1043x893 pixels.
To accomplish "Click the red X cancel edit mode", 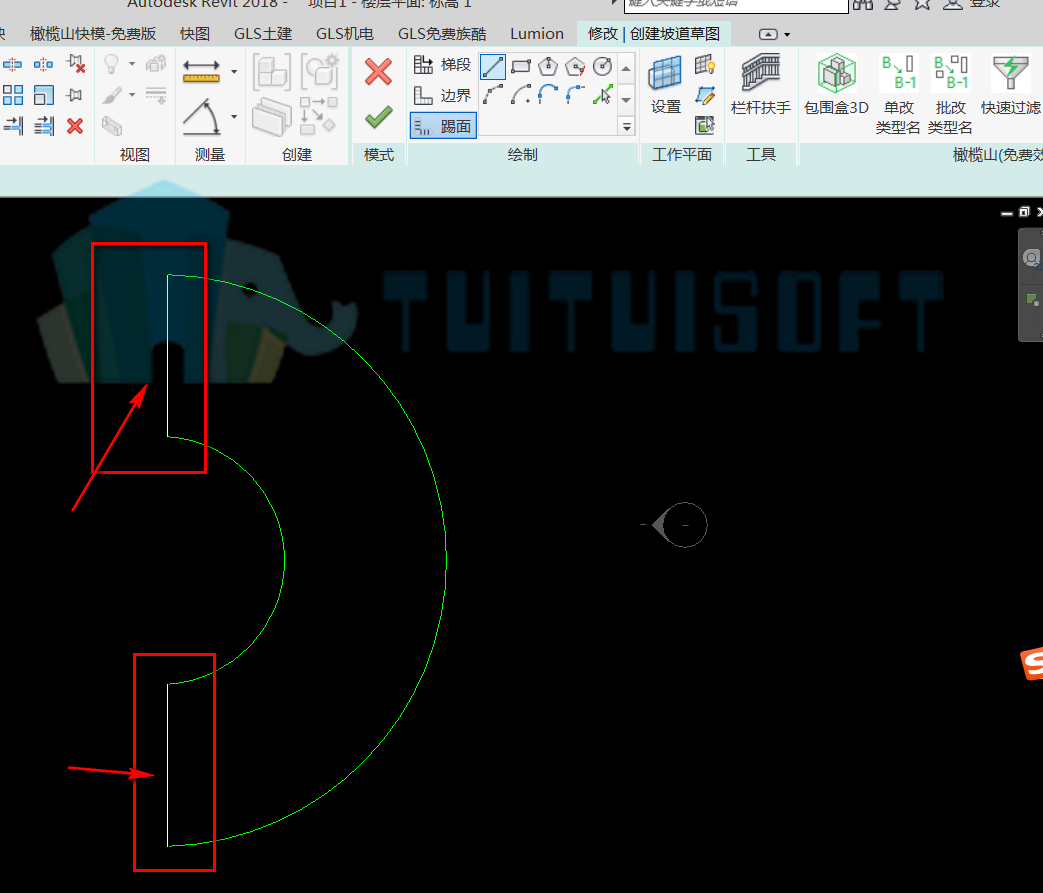I will 378,71.
